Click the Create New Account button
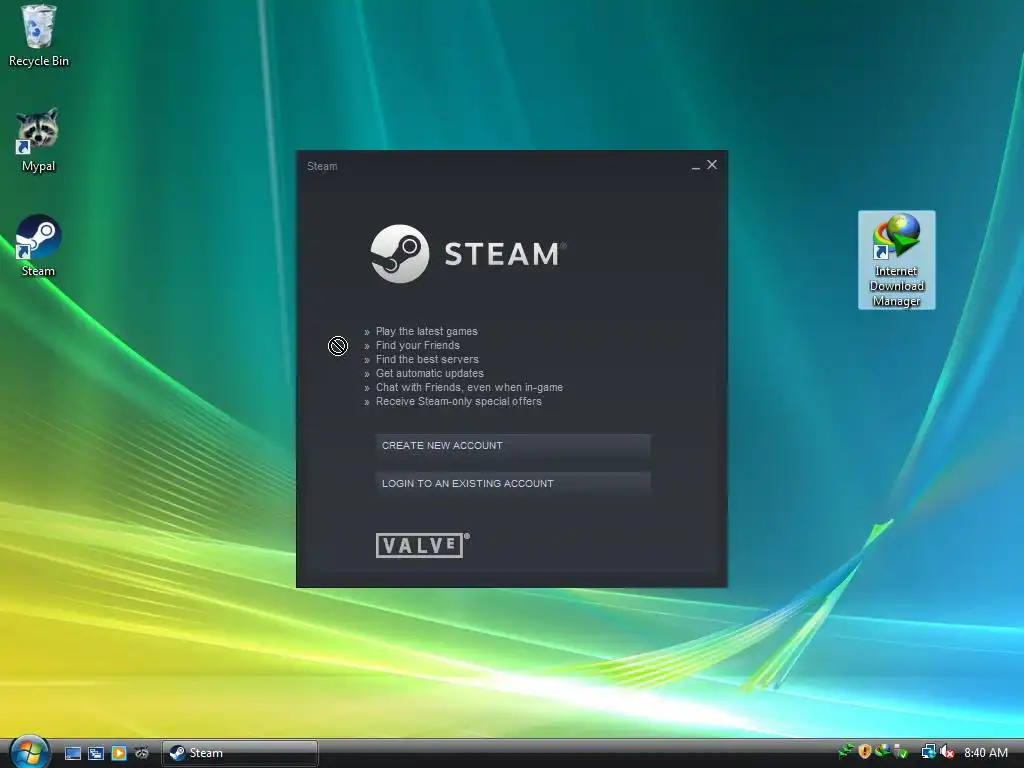This screenshot has height=768, width=1024. pyautogui.click(x=513, y=445)
